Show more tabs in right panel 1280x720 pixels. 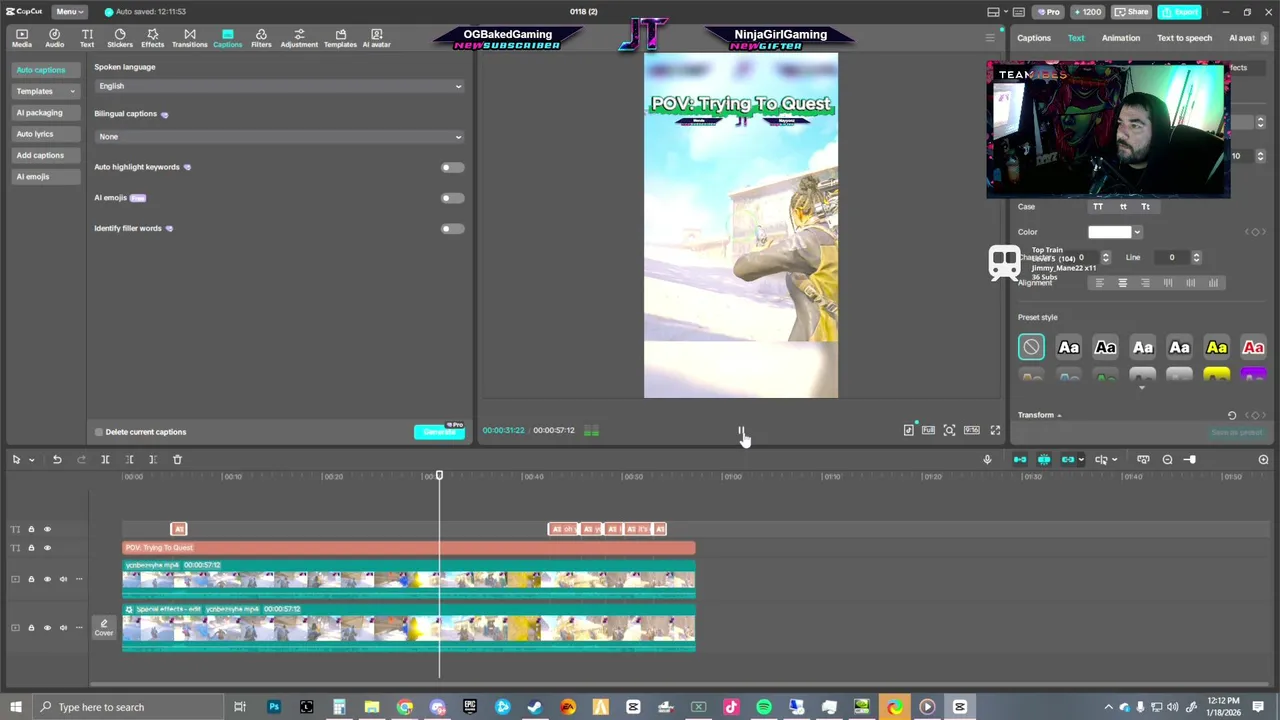pos(1265,38)
